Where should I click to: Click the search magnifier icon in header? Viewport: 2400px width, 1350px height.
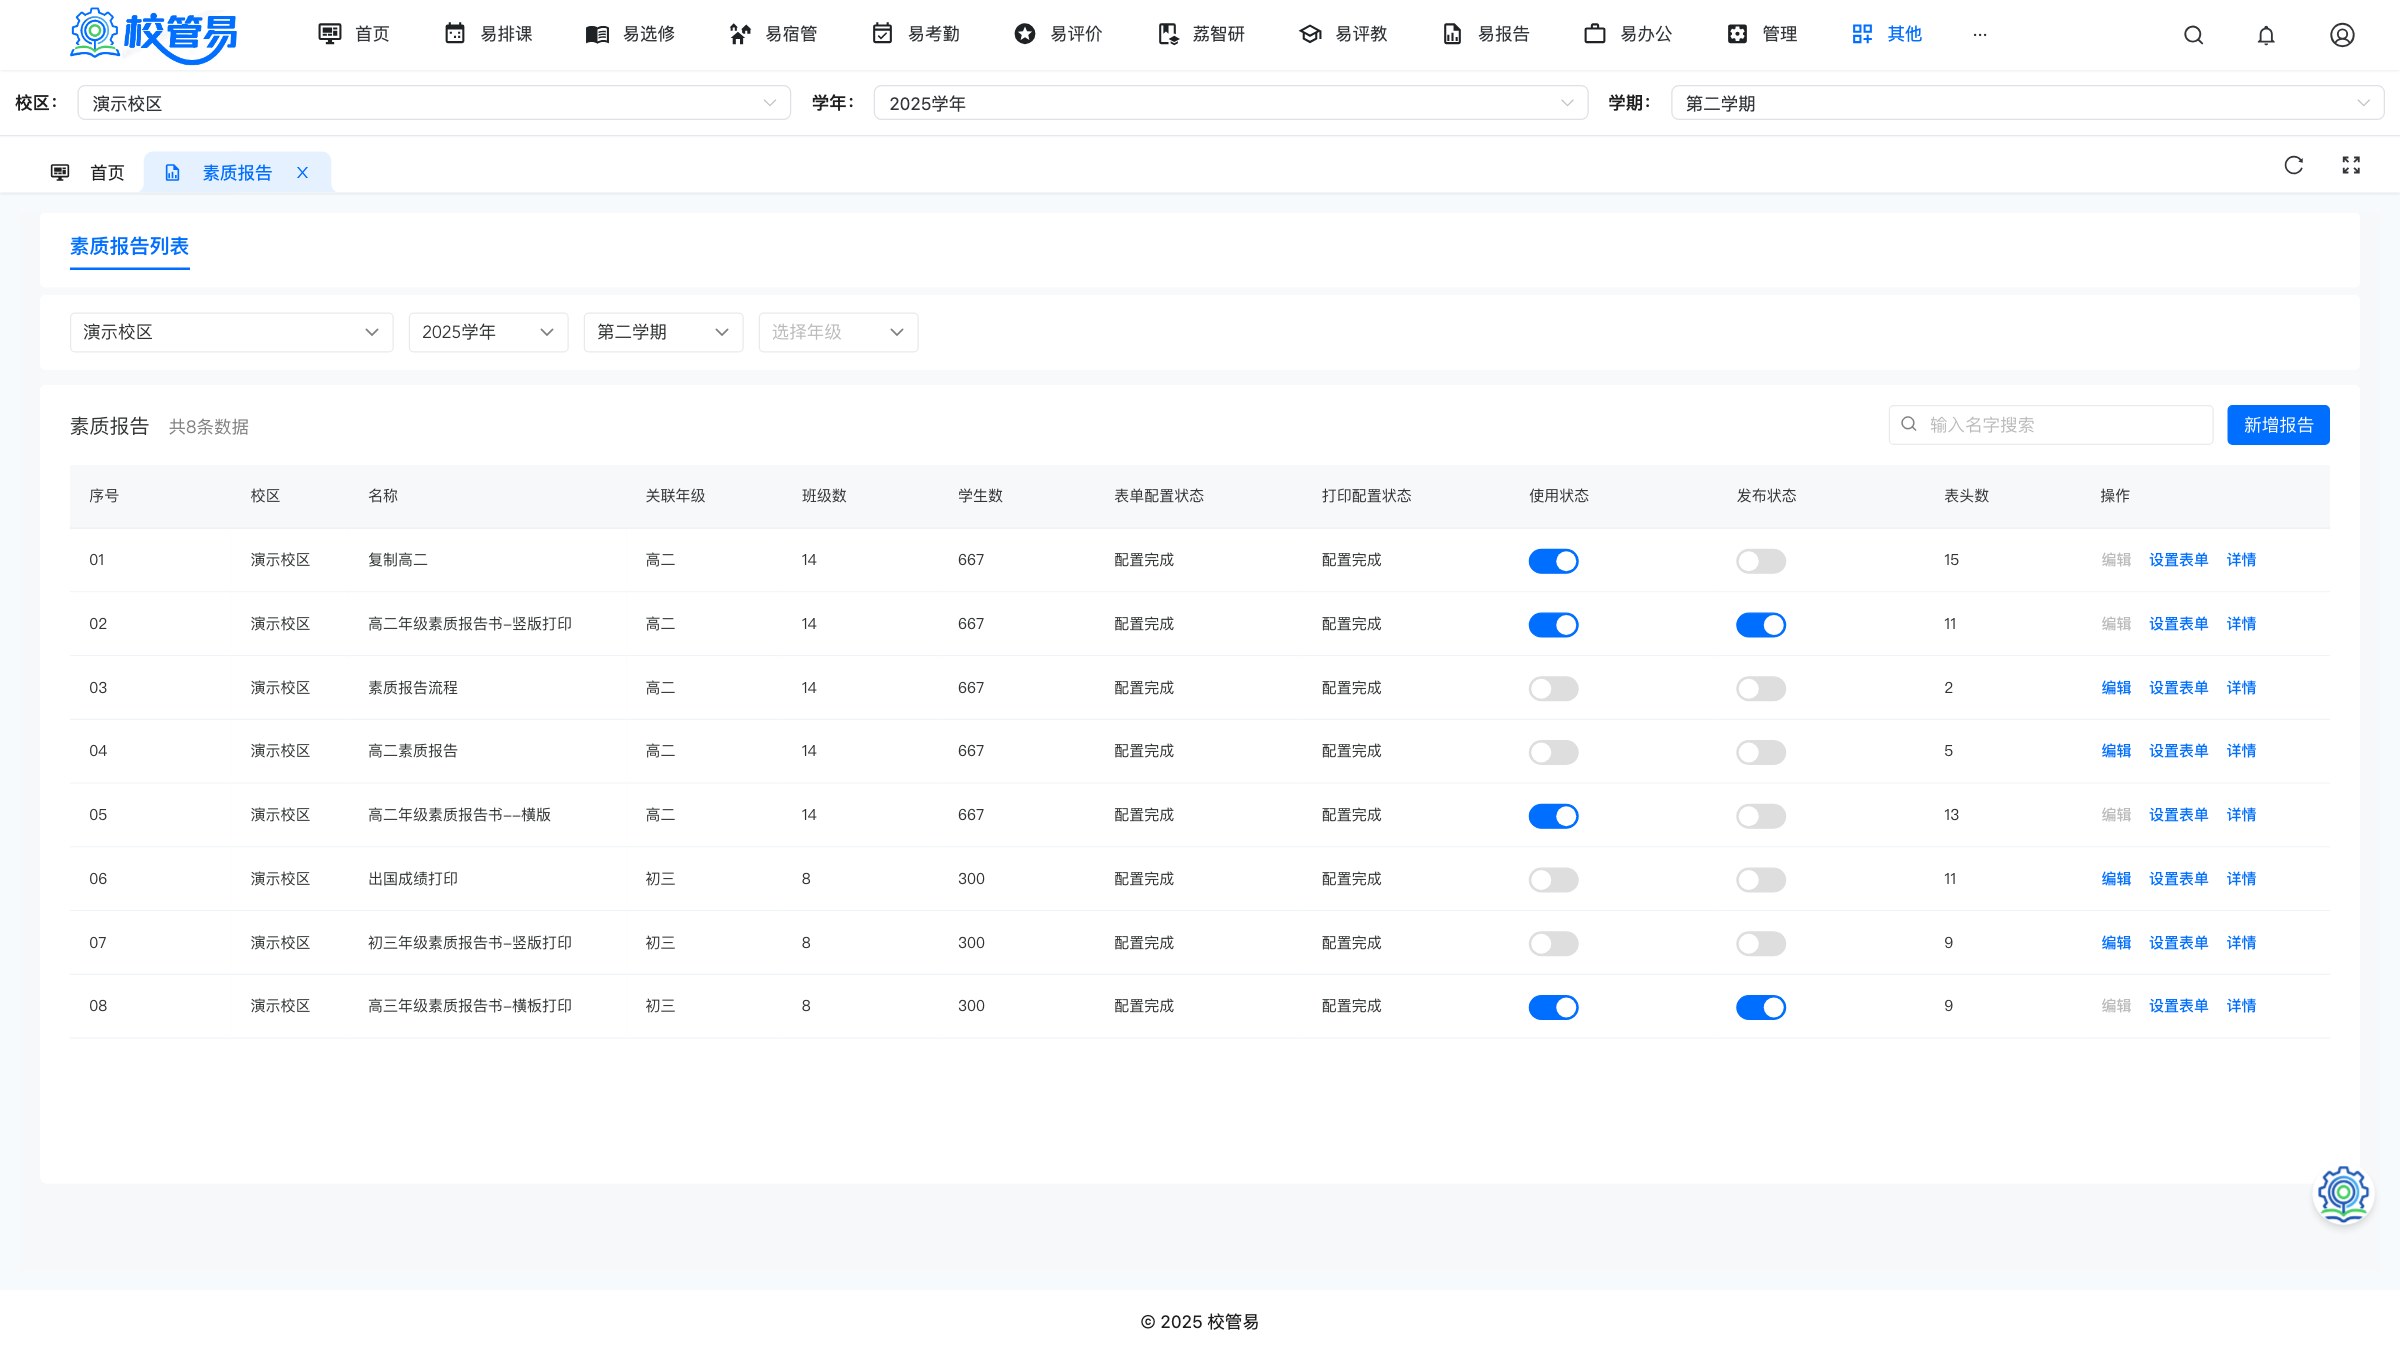2193,35
